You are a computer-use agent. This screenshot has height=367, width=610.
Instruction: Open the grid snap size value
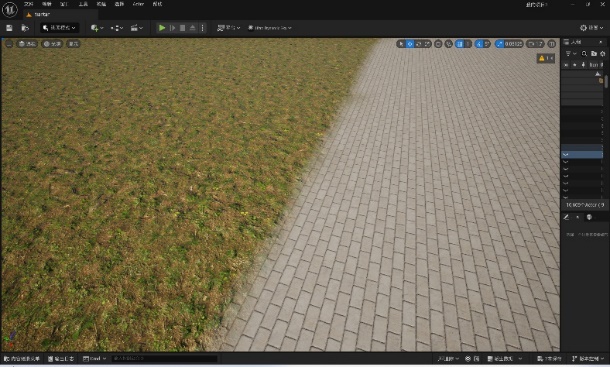coord(468,44)
